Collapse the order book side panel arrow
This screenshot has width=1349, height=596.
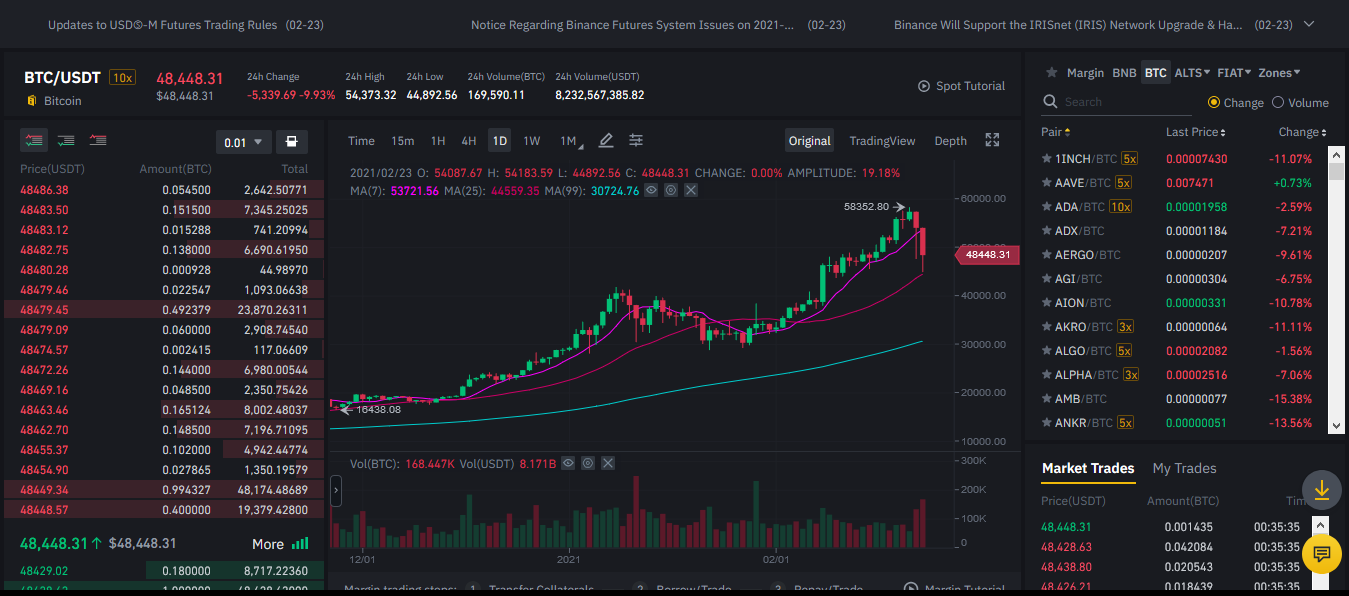click(x=336, y=490)
